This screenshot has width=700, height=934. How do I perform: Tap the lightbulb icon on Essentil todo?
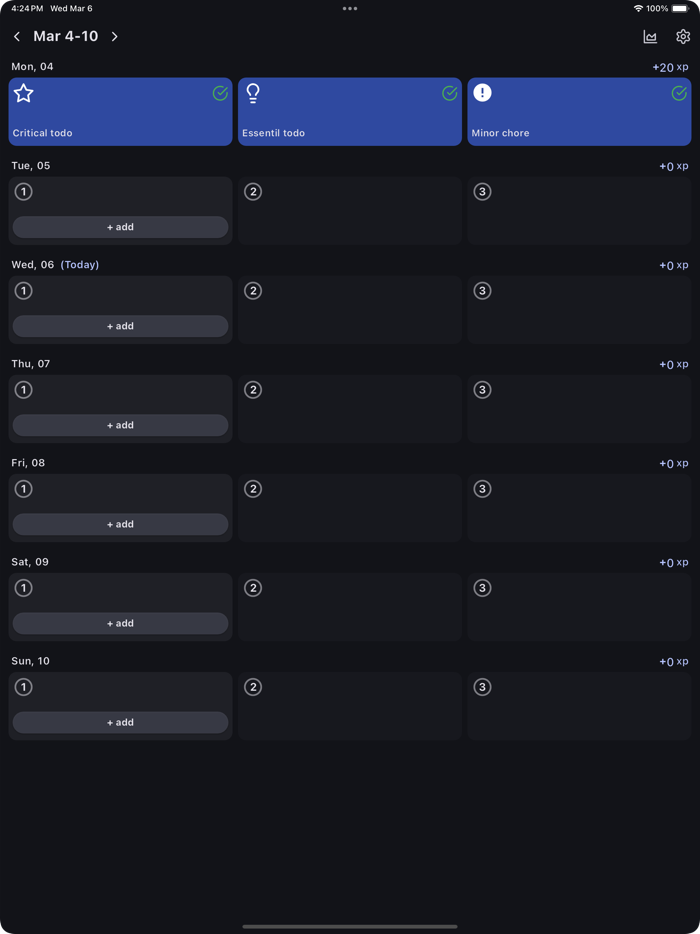tap(252, 93)
